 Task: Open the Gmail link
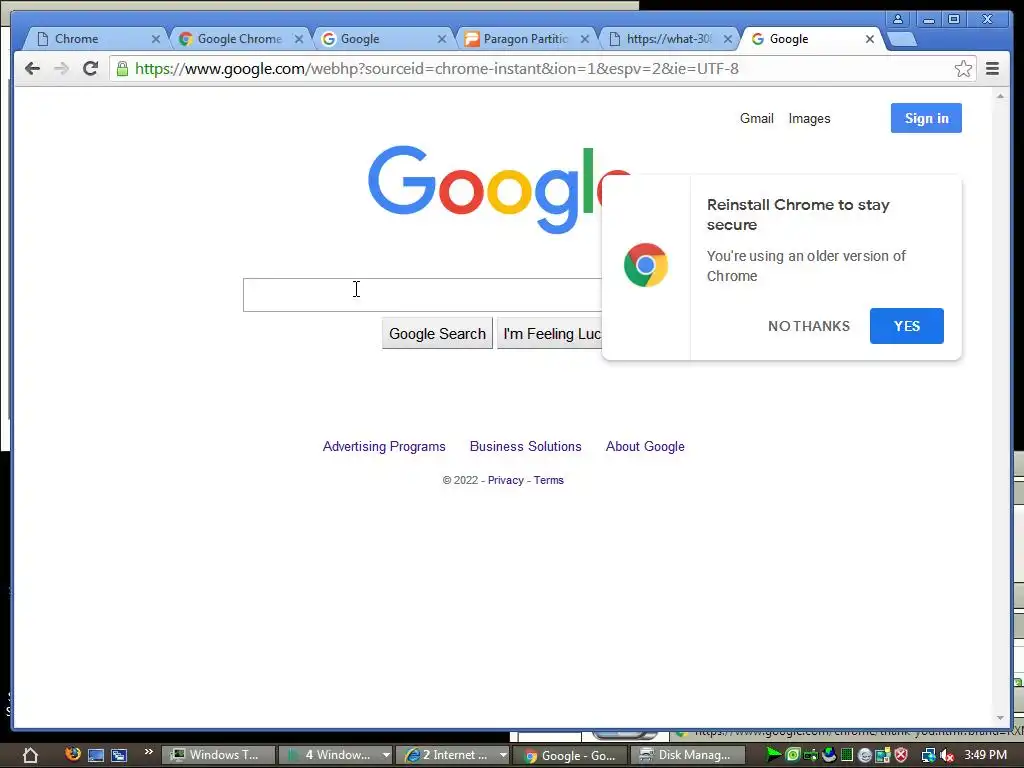[756, 118]
